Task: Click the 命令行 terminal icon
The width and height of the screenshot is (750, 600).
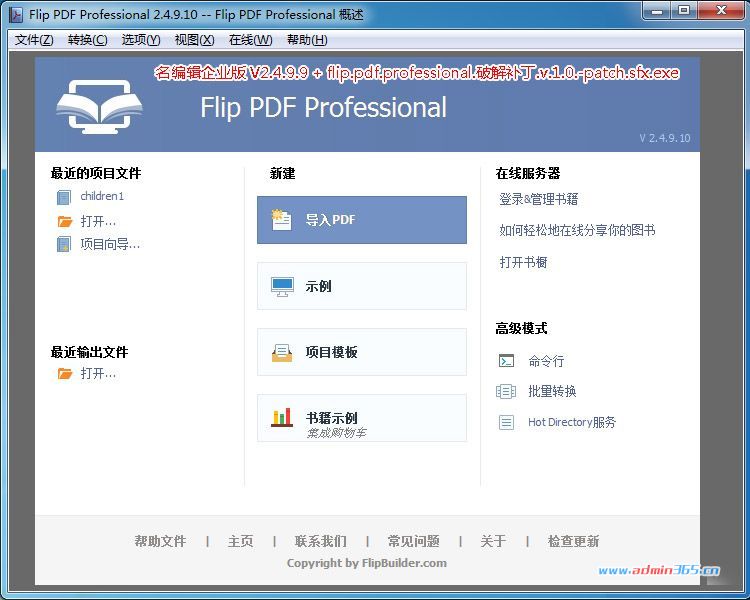Action: [506, 360]
